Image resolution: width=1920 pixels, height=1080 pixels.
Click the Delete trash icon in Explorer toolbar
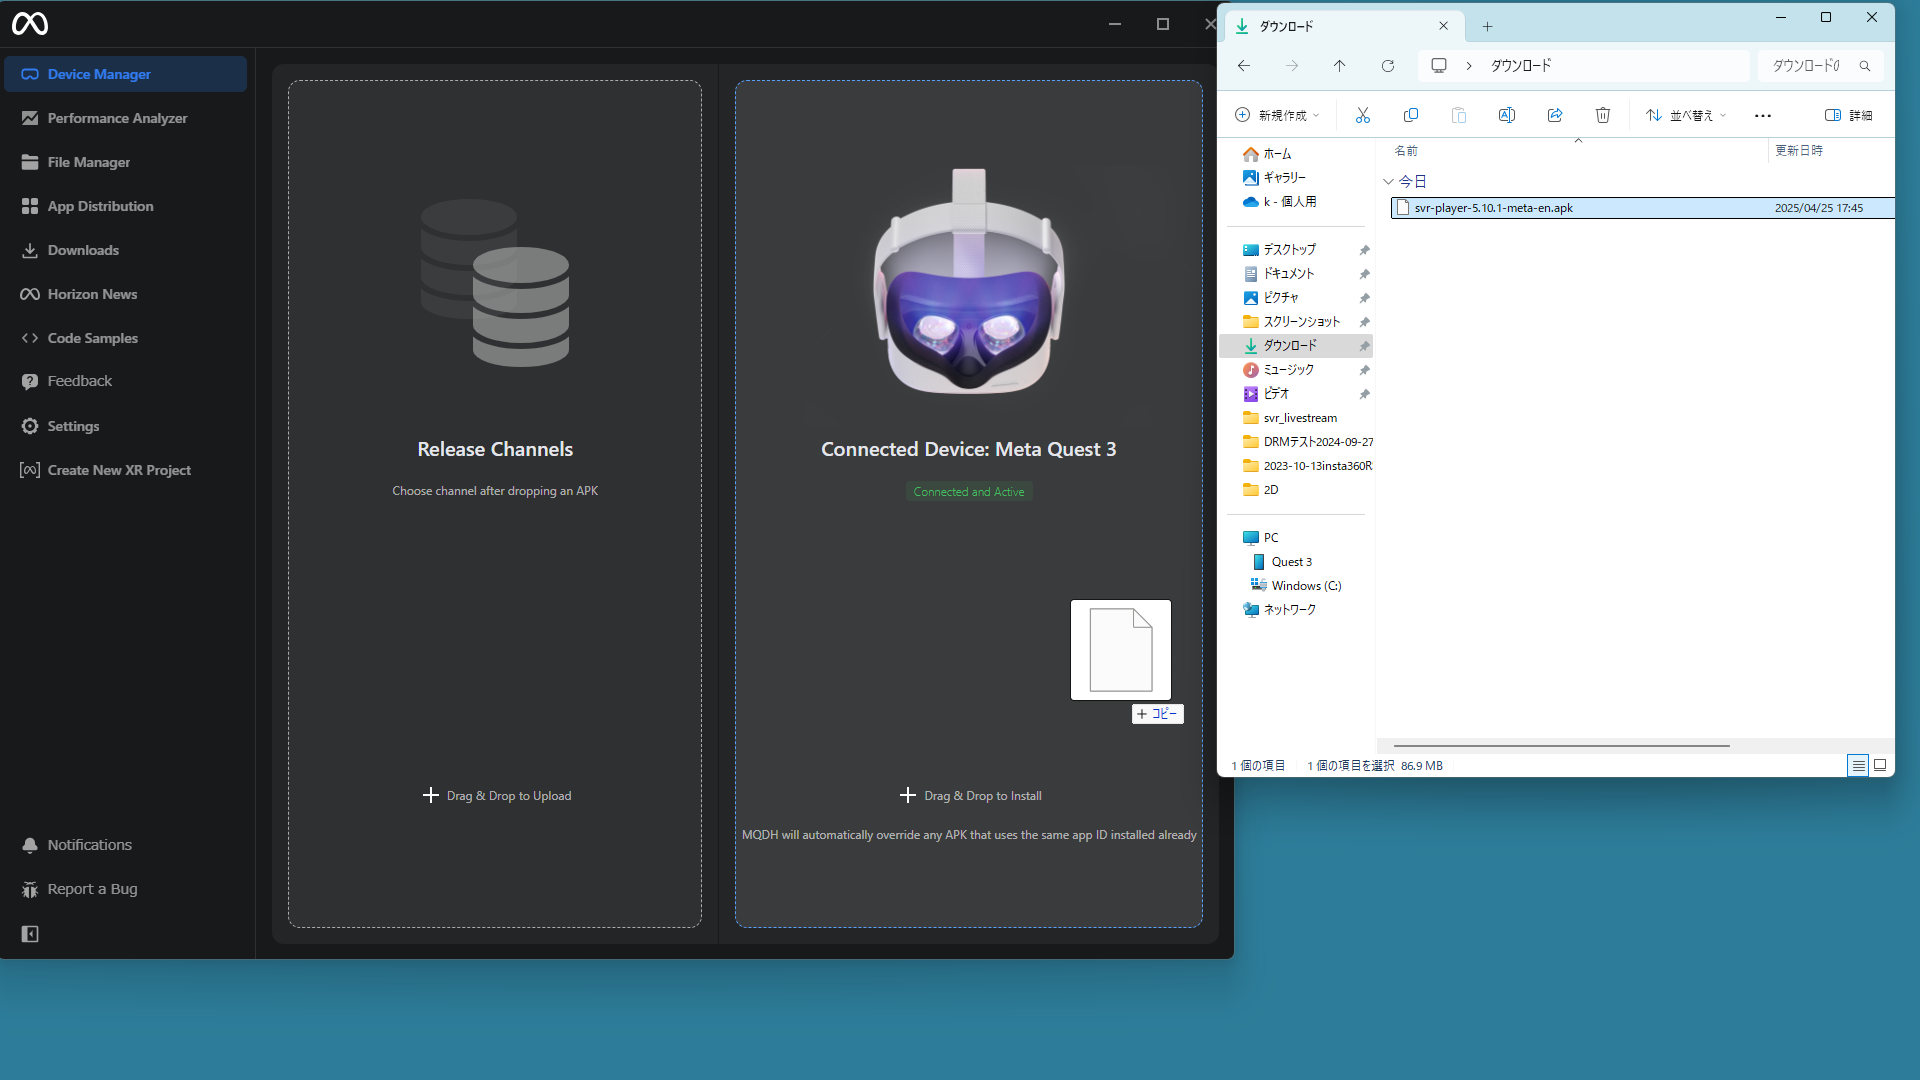(x=1603, y=116)
